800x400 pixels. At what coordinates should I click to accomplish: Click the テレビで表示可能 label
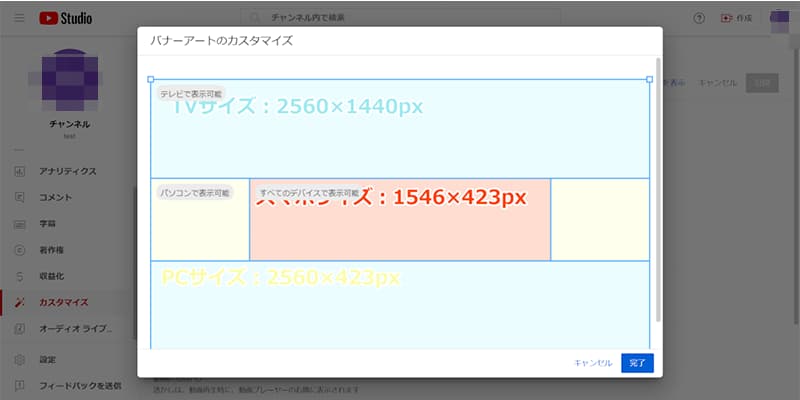191,94
